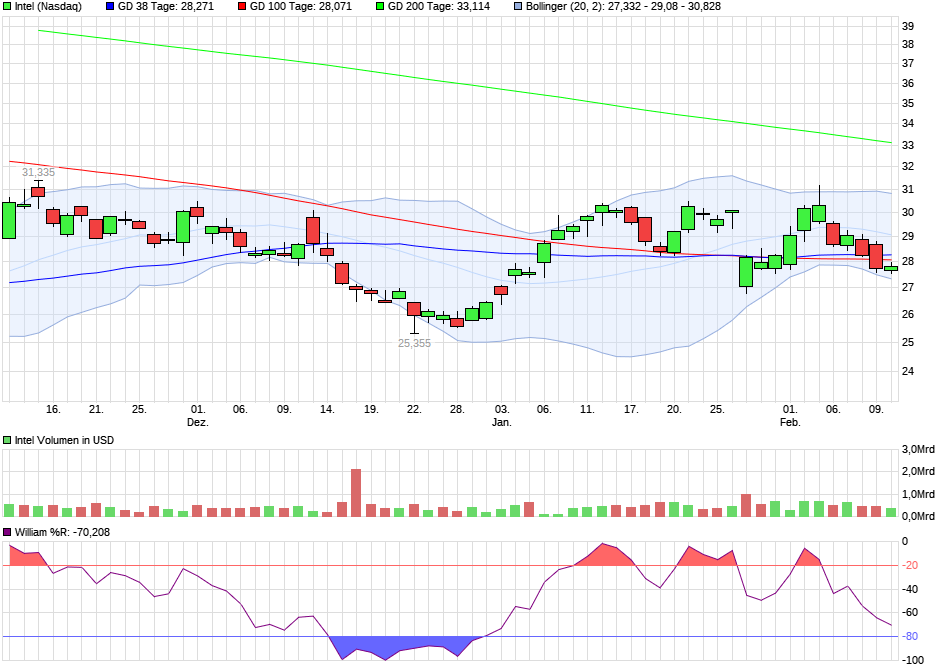Screen dimensions: 940x670
Task: Click the 'Jan.' month label
Action: pos(502,422)
